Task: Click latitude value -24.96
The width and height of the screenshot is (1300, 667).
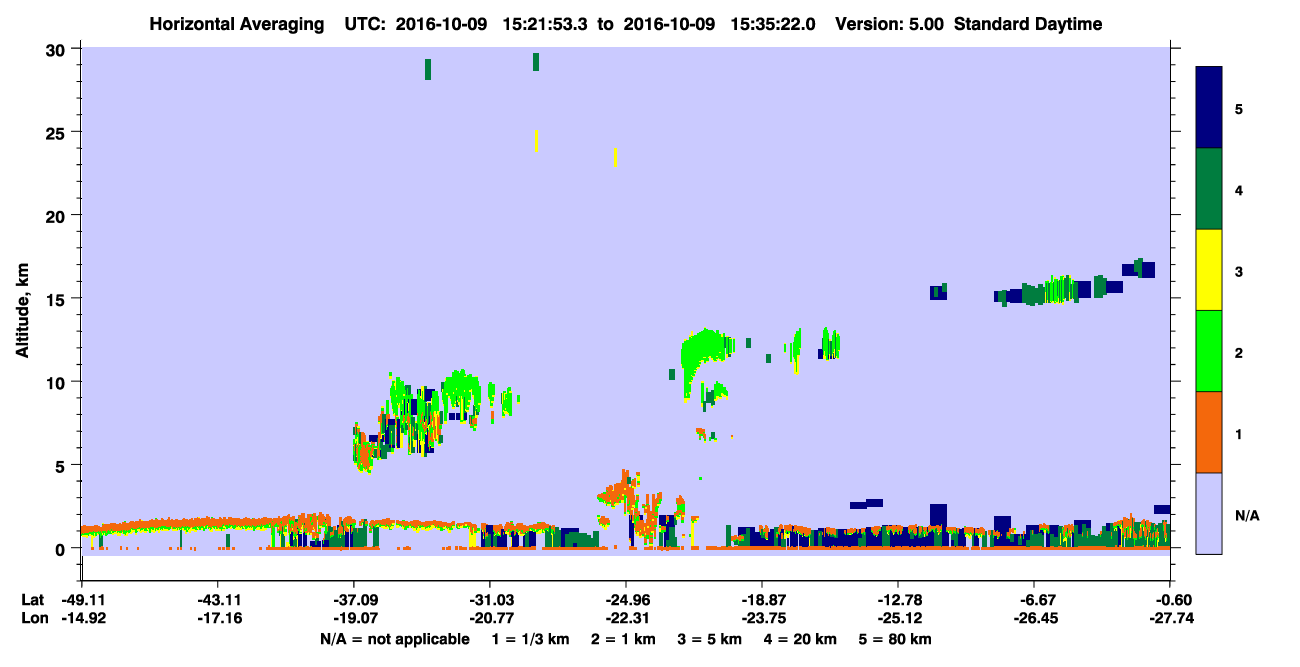Action: [x=625, y=600]
